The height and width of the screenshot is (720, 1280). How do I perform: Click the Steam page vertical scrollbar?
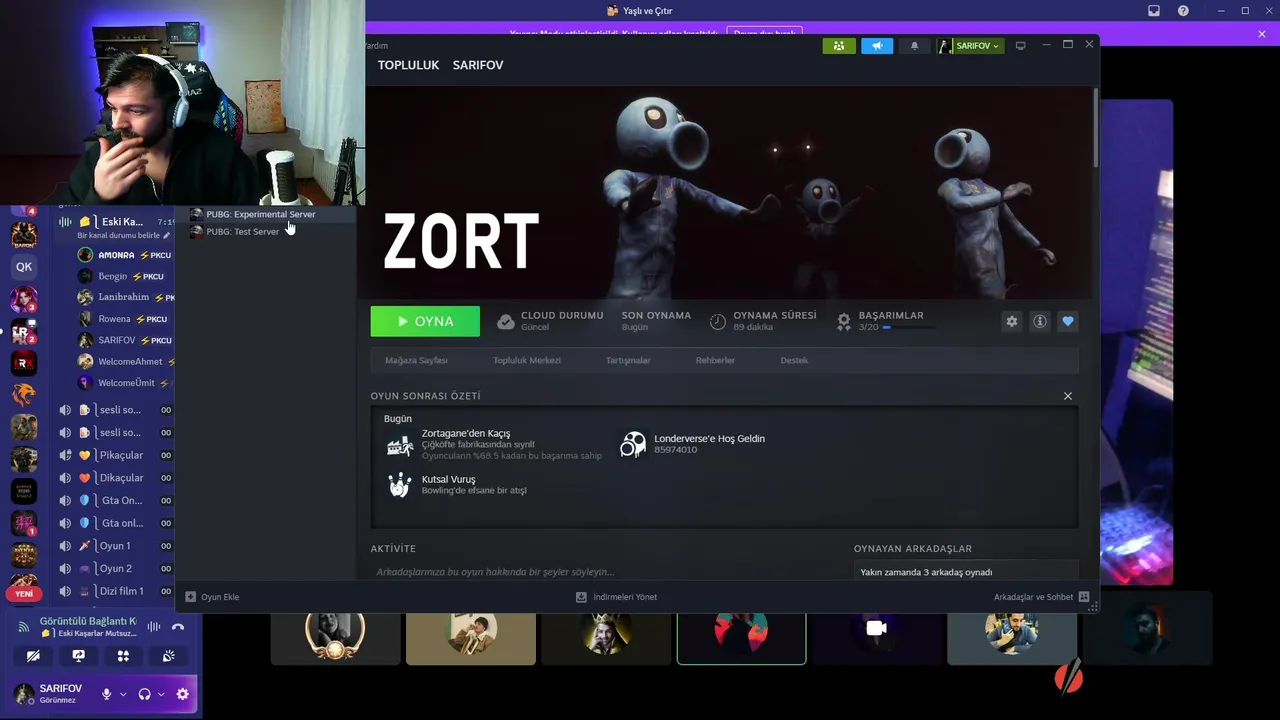pos(1096,130)
